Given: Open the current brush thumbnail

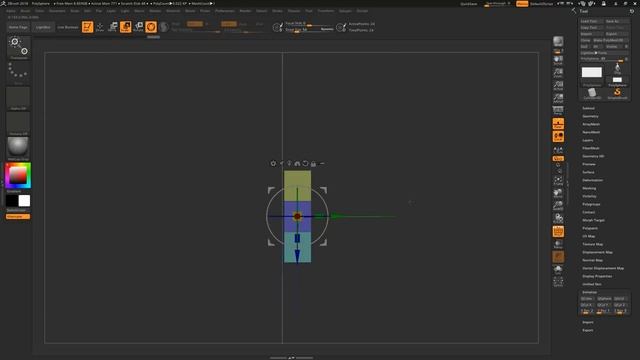Looking at the screenshot, I should 18,47.
